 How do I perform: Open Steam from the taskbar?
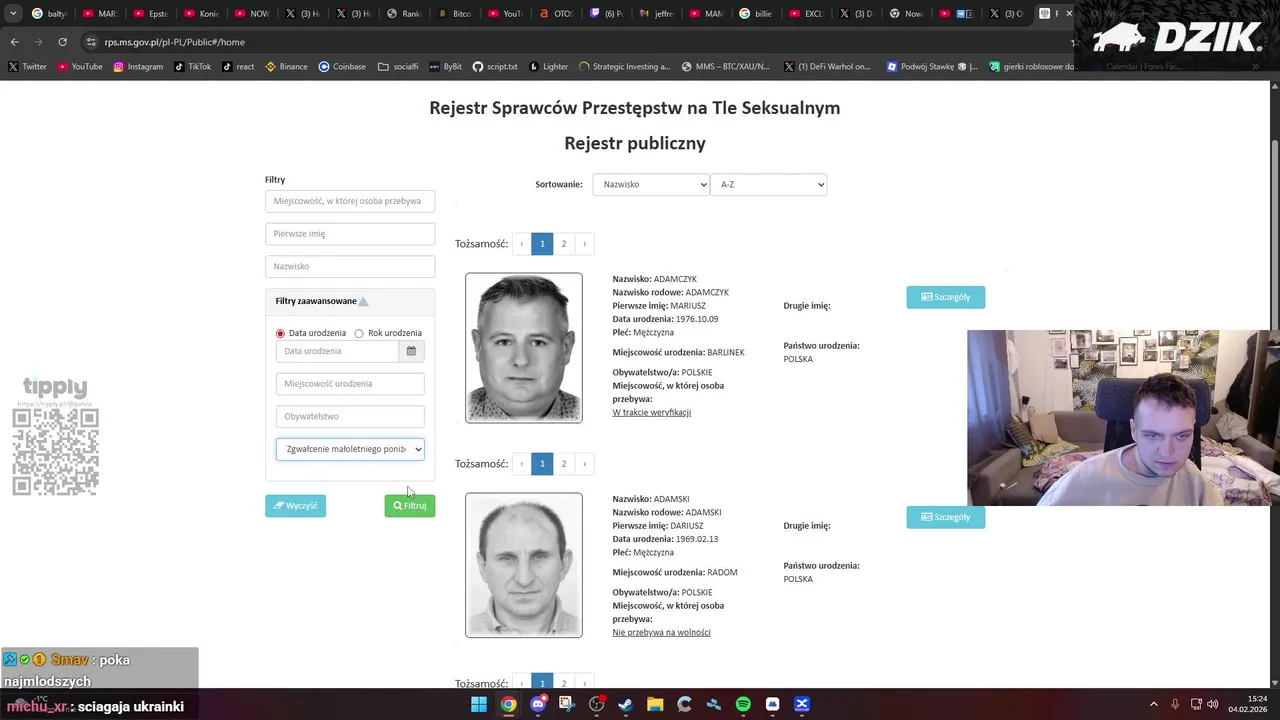tap(626, 704)
